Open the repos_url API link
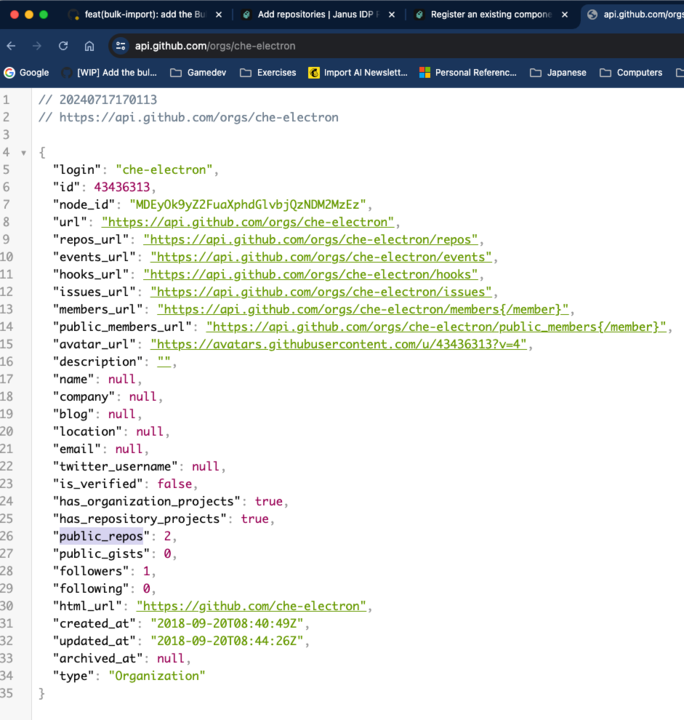The height and width of the screenshot is (720, 684). coord(312,239)
